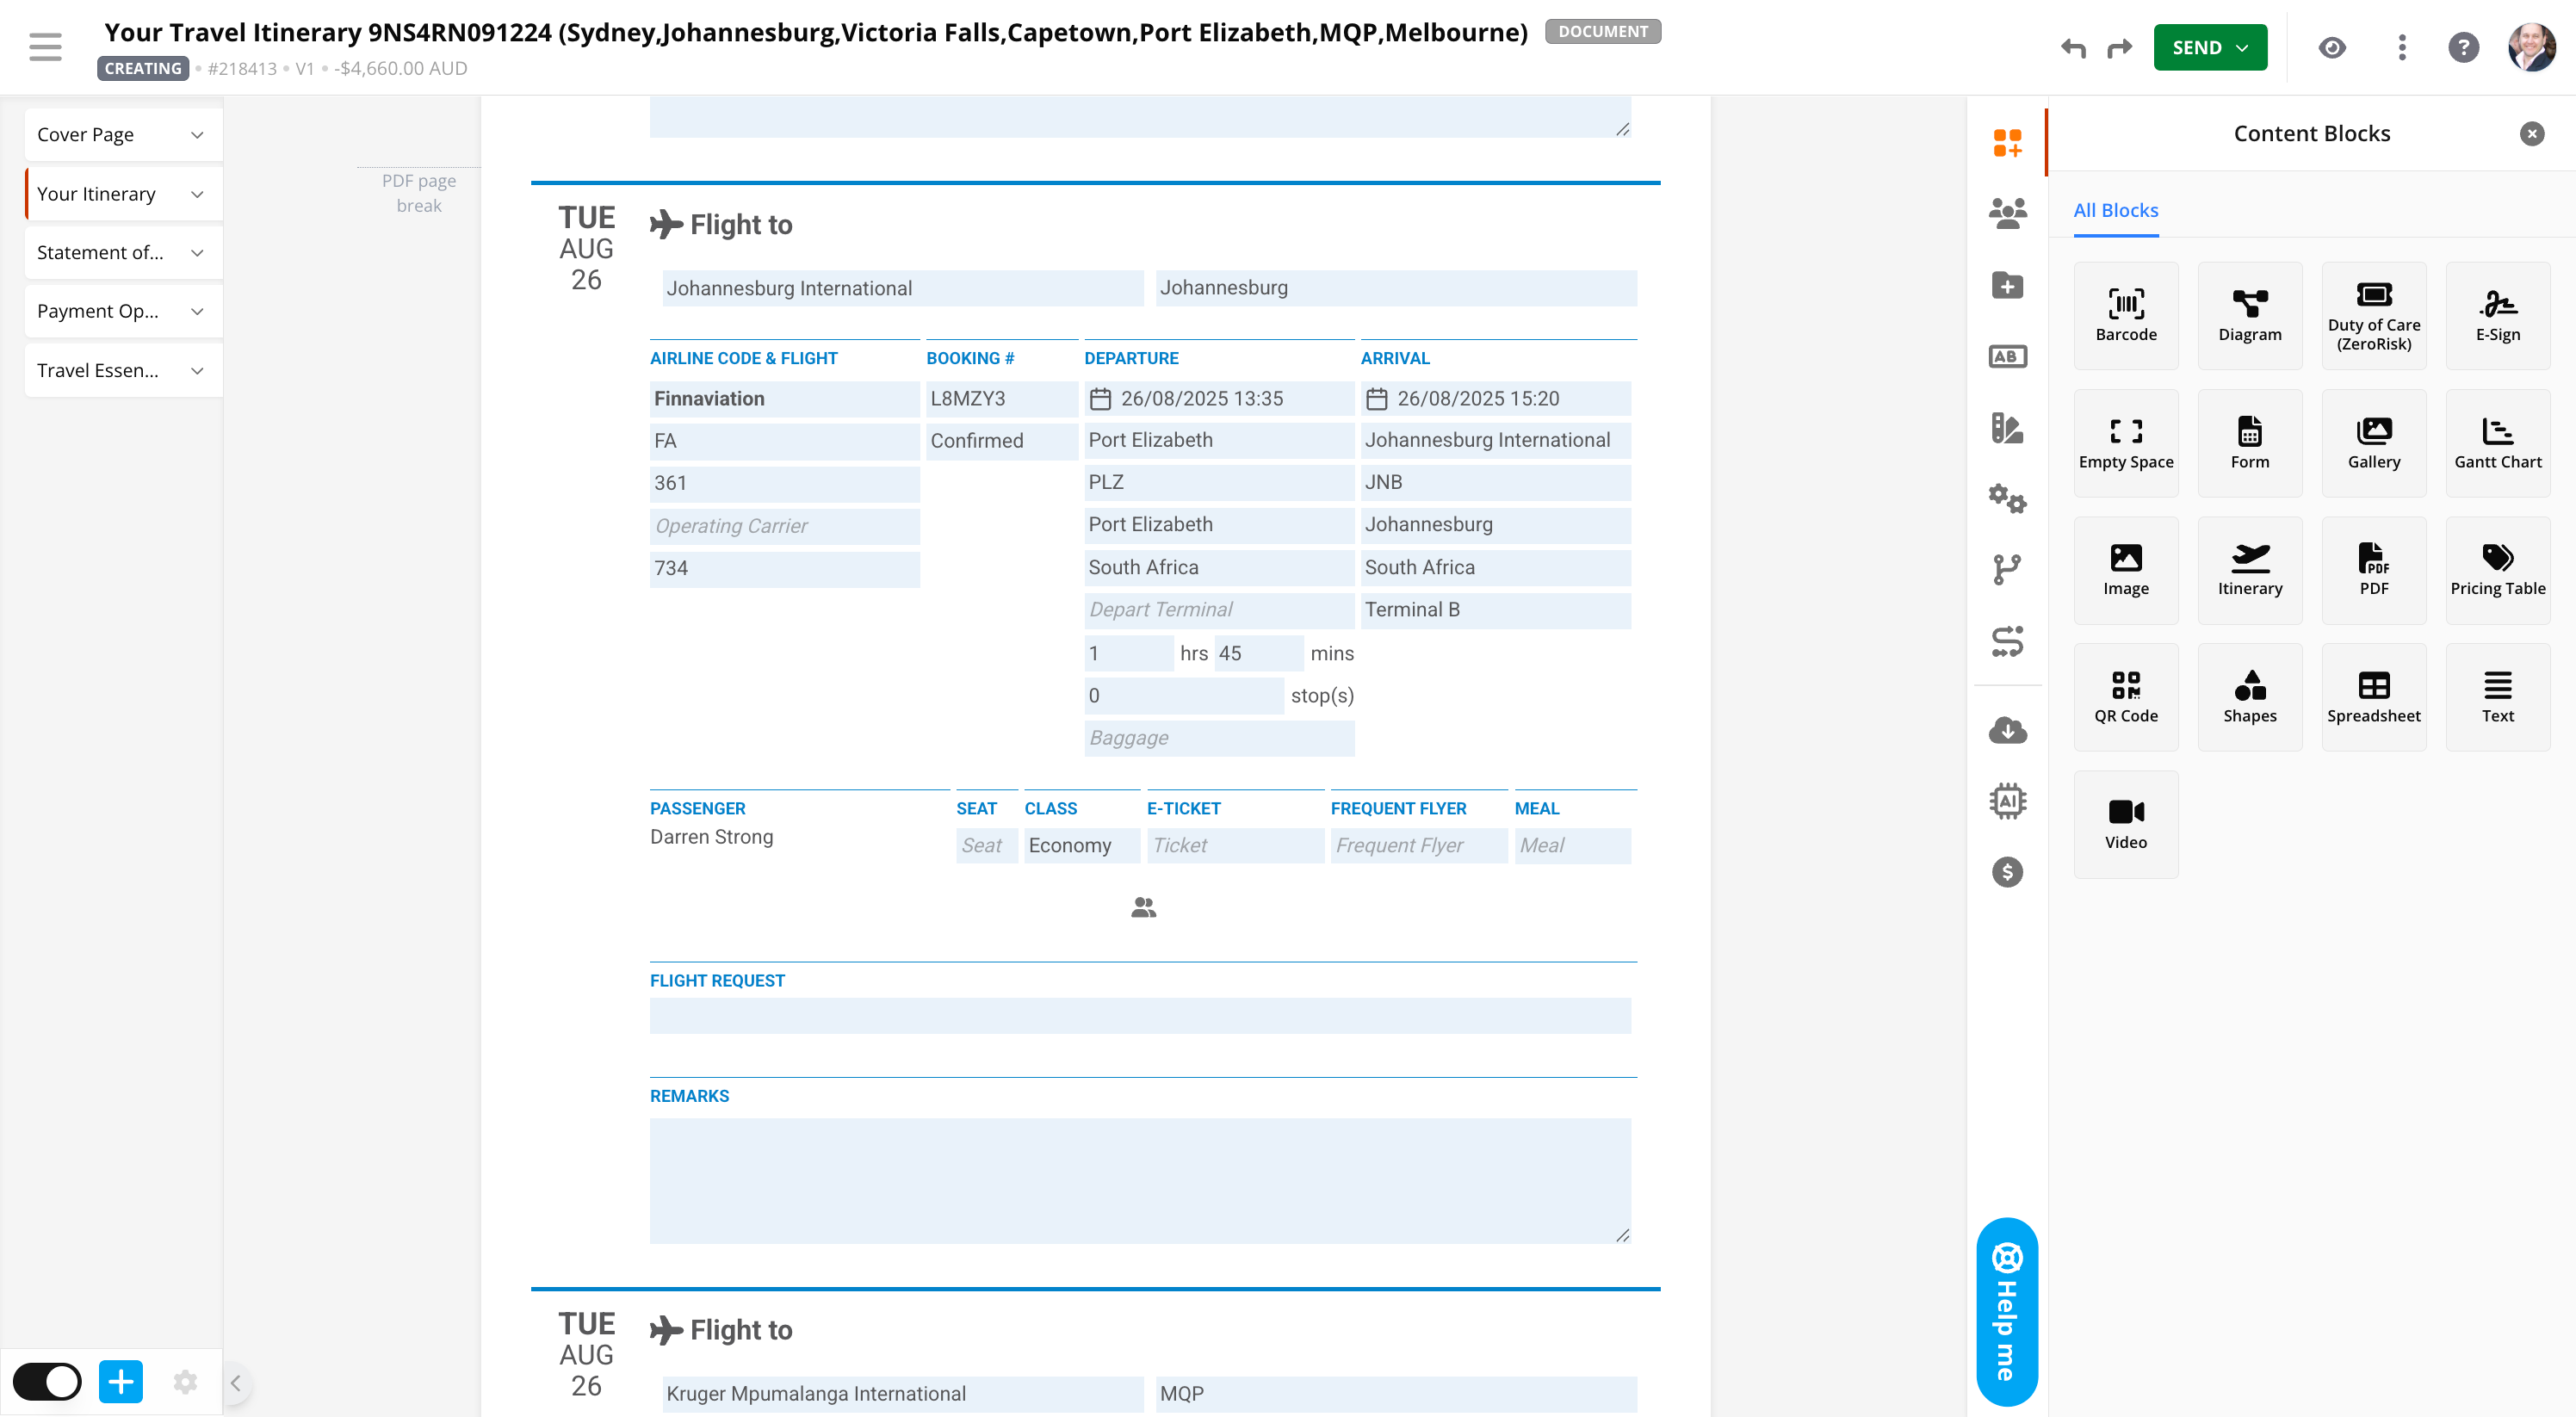Toggle document preview eye icon

(x=2331, y=48)
